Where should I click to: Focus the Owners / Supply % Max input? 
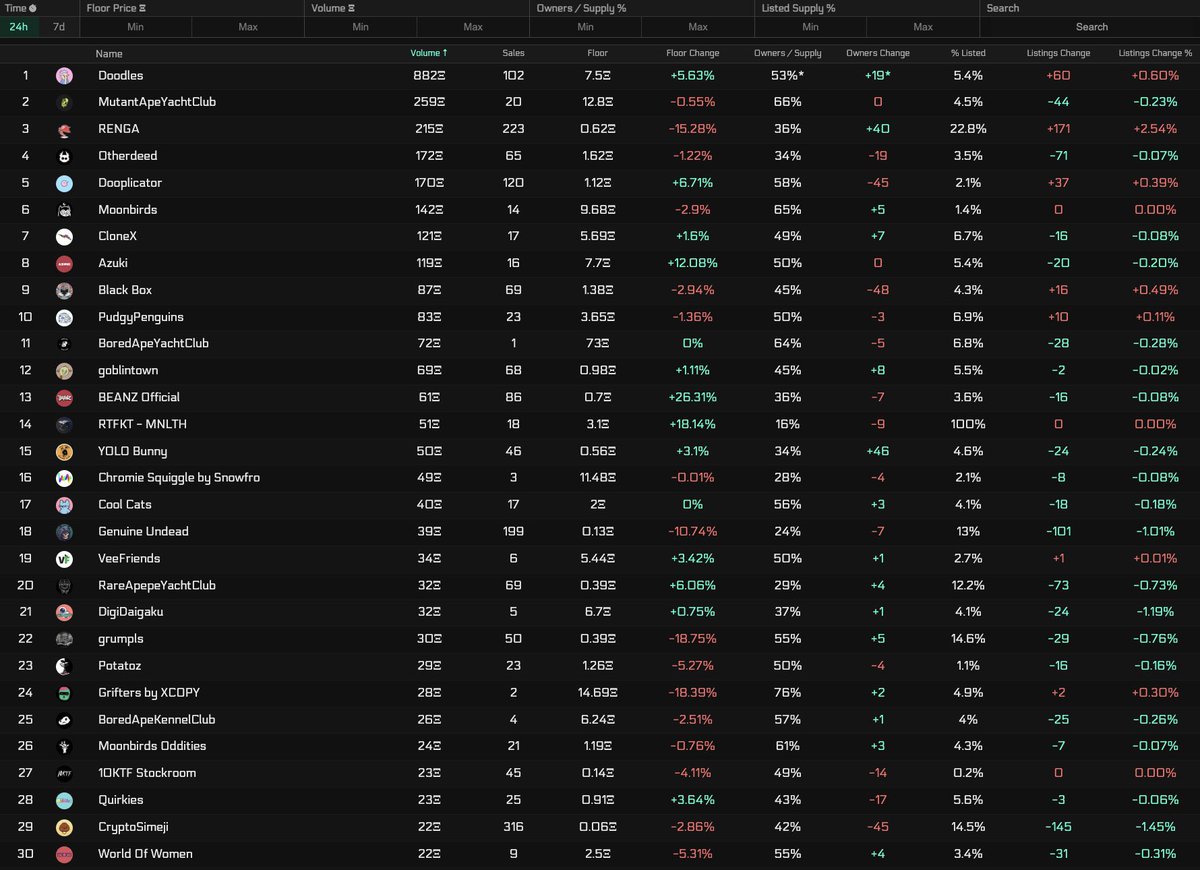[698, 27]
